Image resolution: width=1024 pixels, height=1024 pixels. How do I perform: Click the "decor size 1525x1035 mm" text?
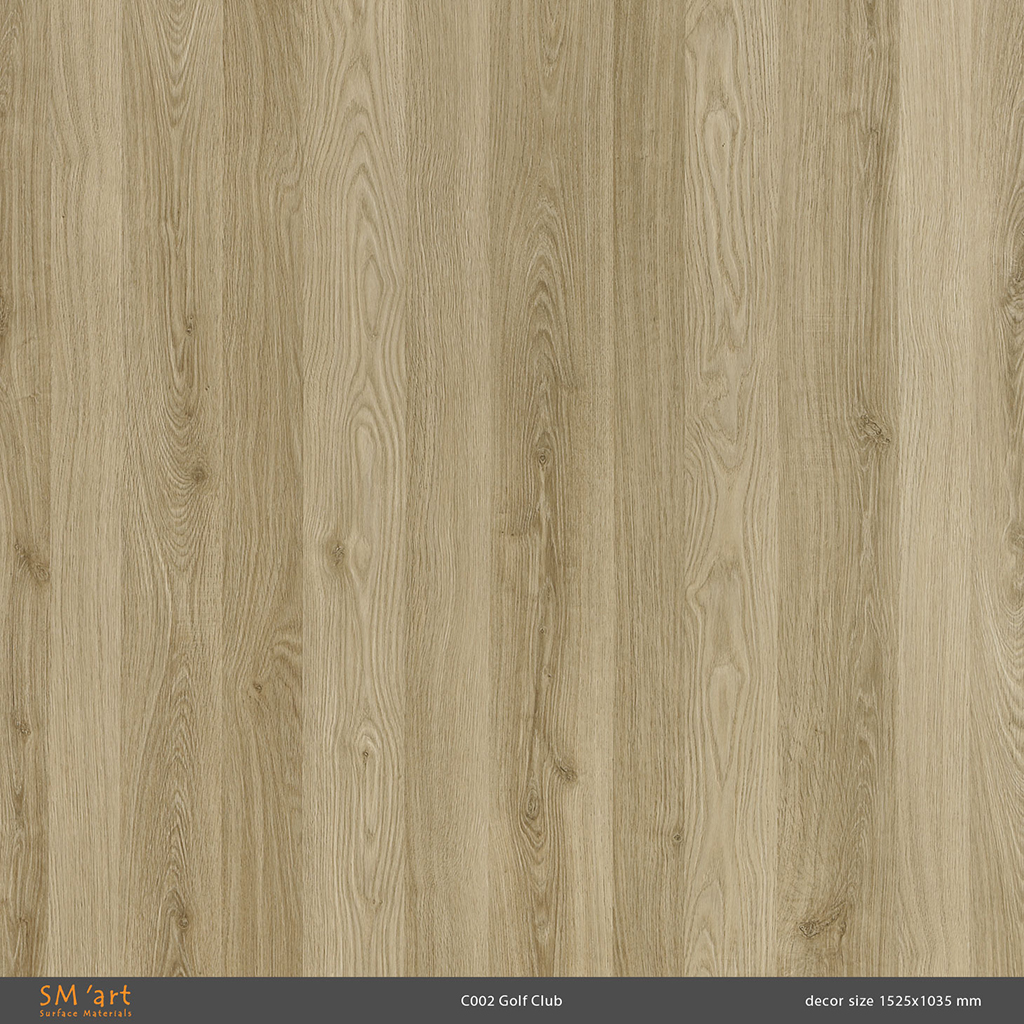pyautogui.click(x=892, y=1001)
